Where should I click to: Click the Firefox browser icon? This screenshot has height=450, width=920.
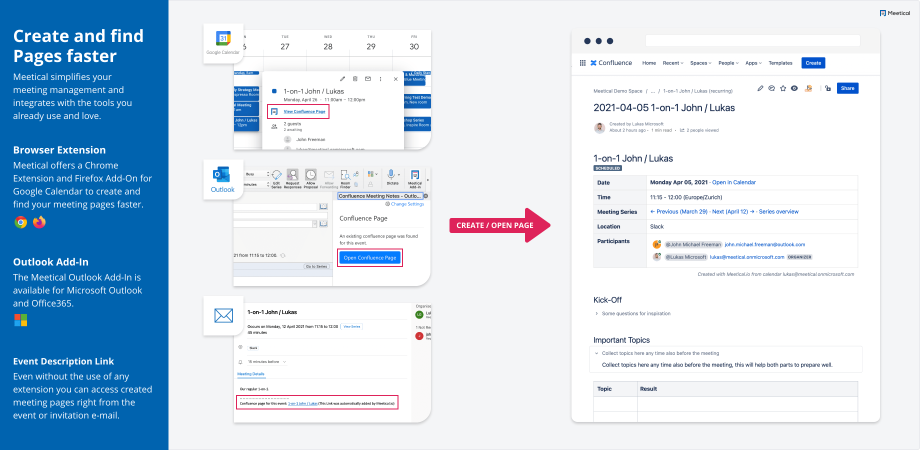pos(39,222)
